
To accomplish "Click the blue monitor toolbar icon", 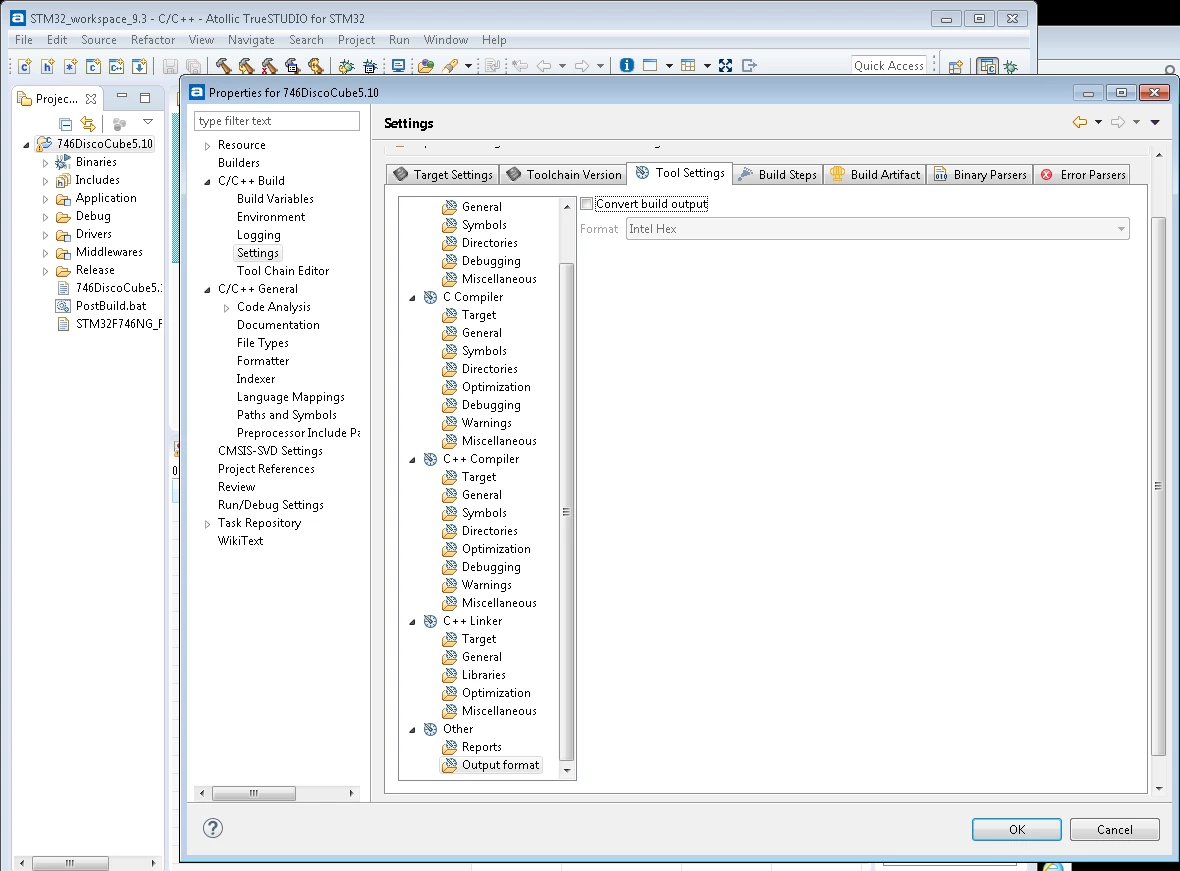I will [399, 65].
